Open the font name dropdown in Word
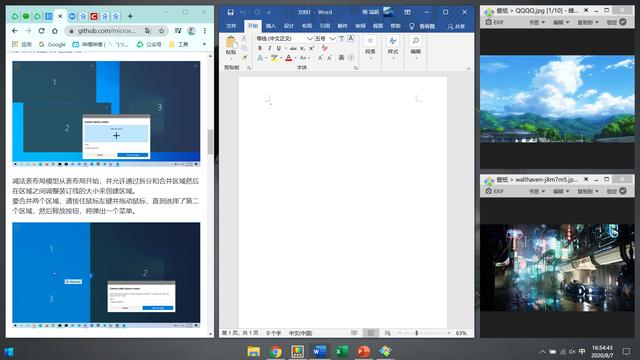 pyautogui.click(x=309, y=38)
